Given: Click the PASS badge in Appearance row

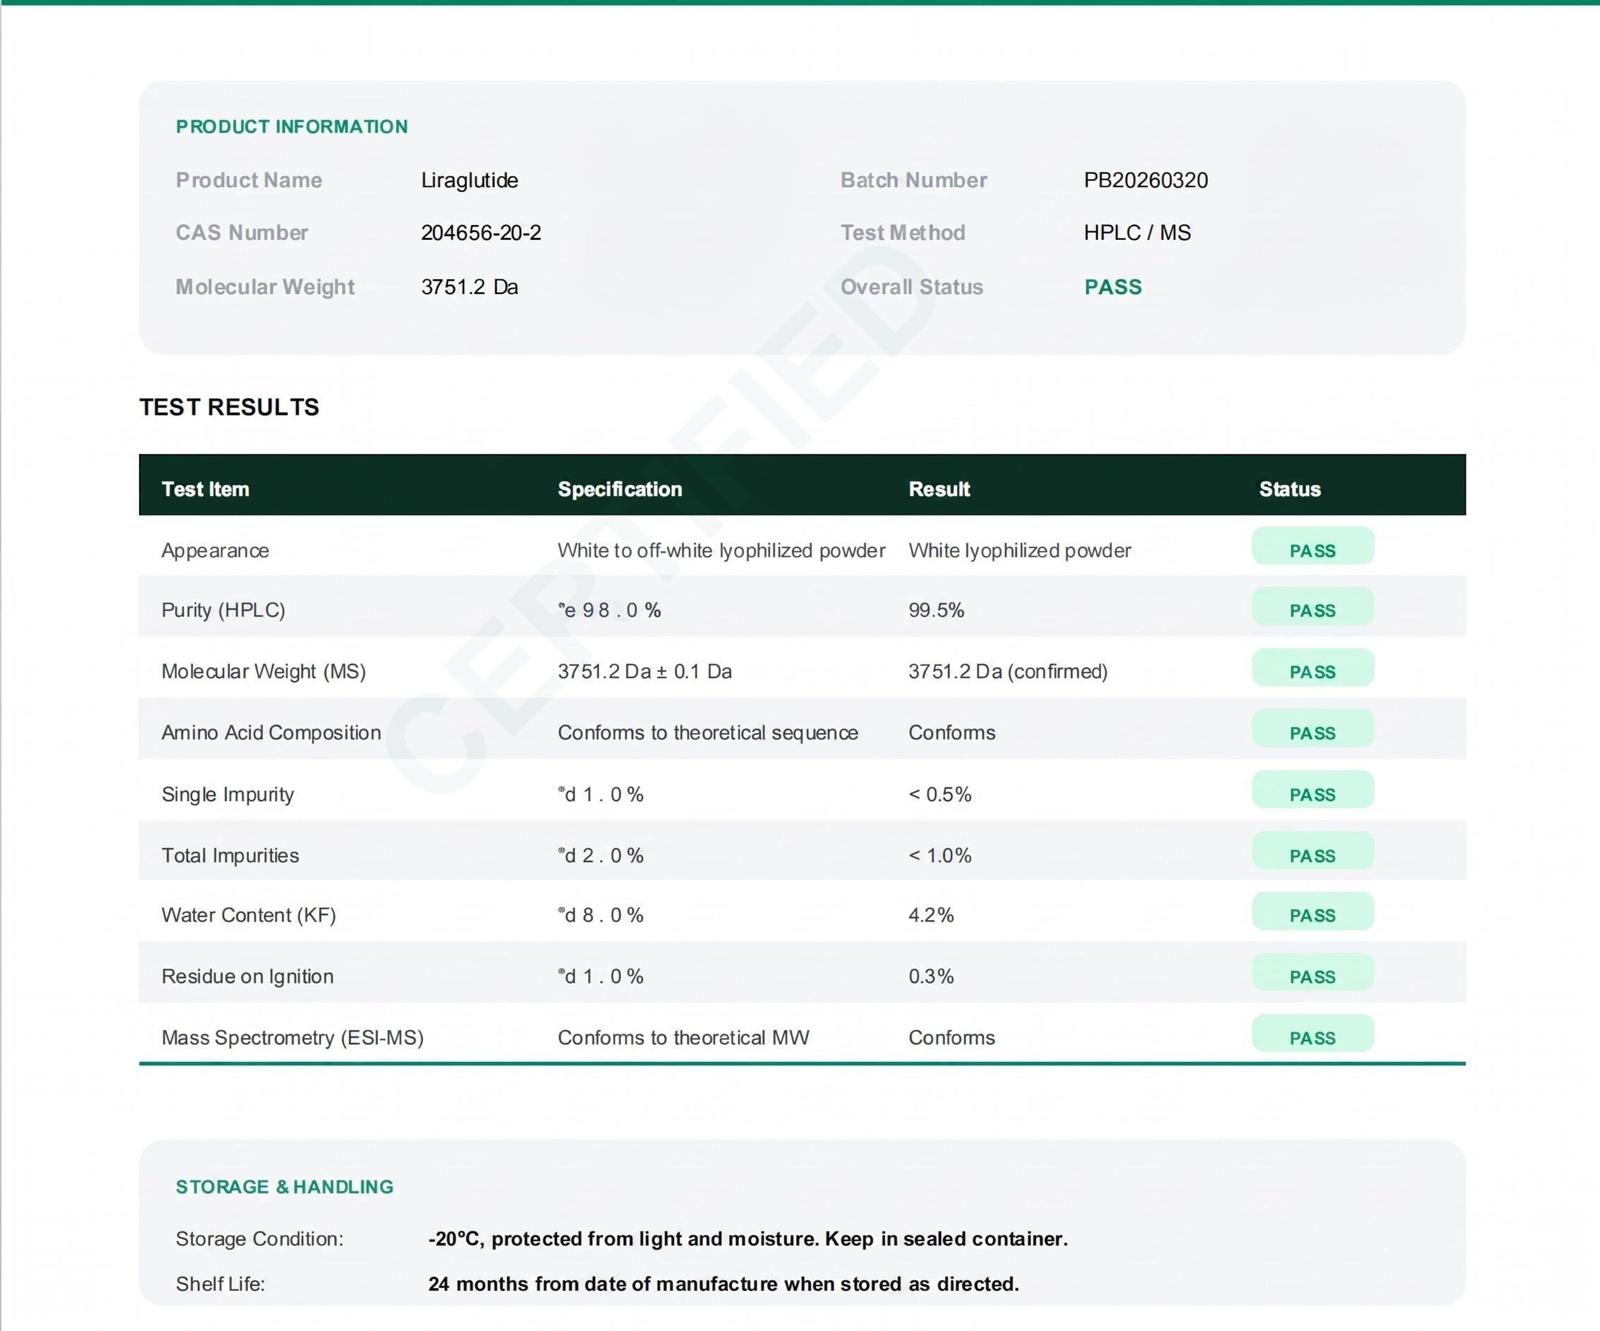Looking at the screenshot, I should [x=1313, y=548].
